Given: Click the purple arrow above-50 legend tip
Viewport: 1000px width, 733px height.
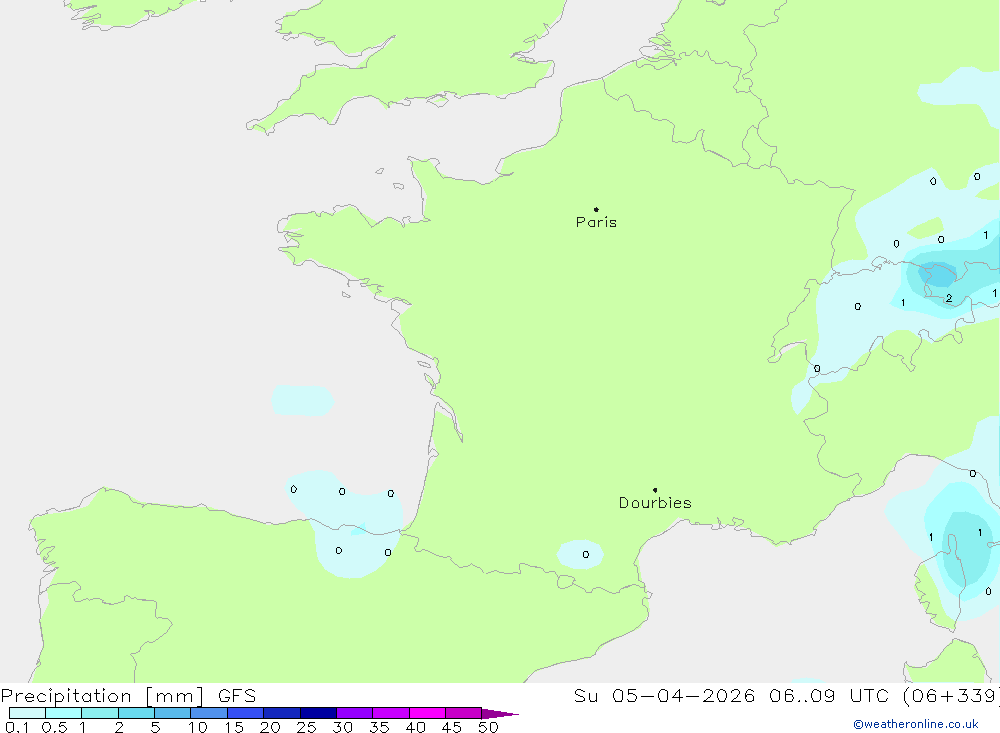Looking at the screenshot, I should point(499,714).
